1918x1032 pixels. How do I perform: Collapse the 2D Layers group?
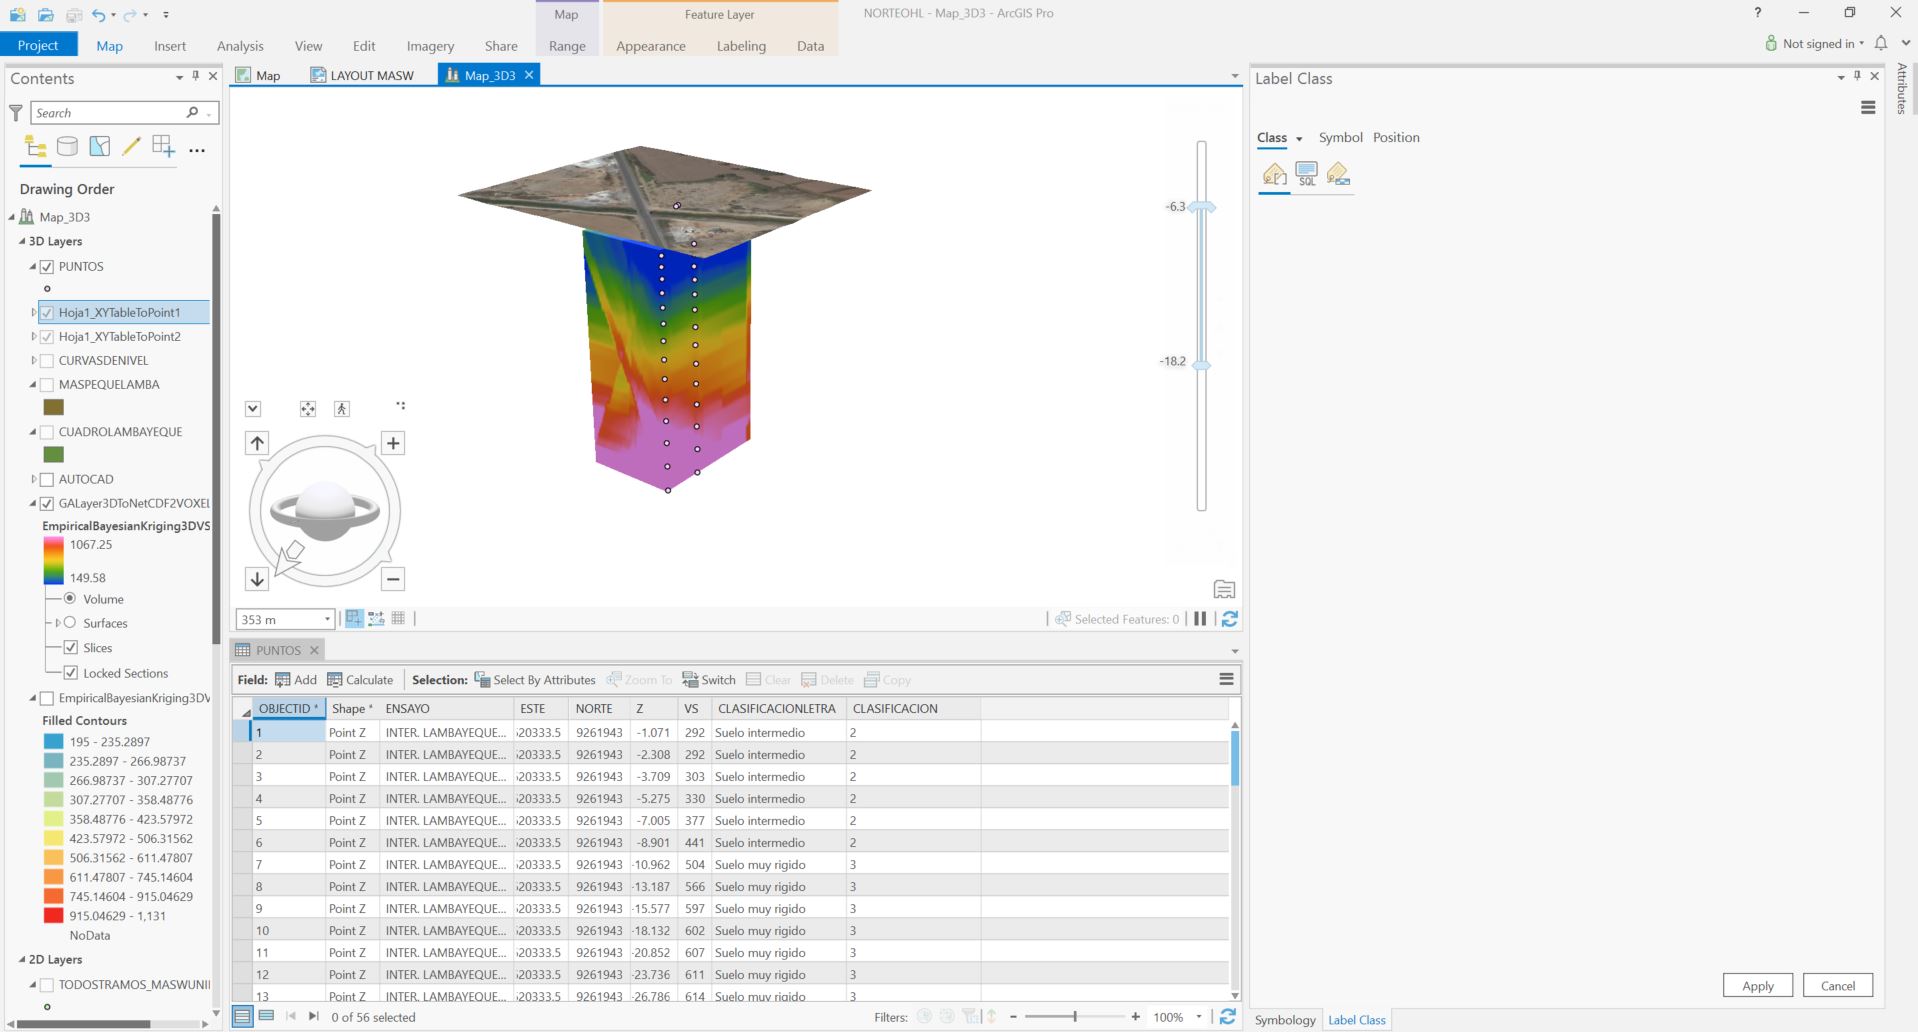coord(22,959)
